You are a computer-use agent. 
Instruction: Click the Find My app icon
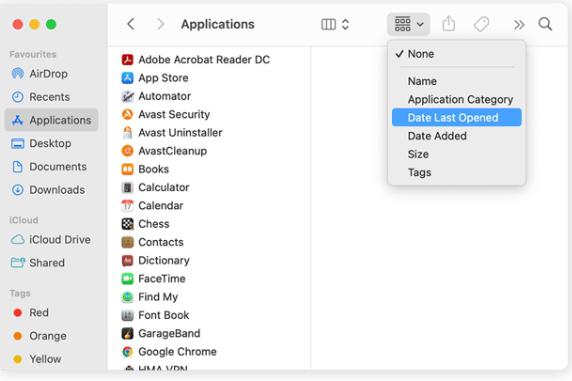point(127,297)
